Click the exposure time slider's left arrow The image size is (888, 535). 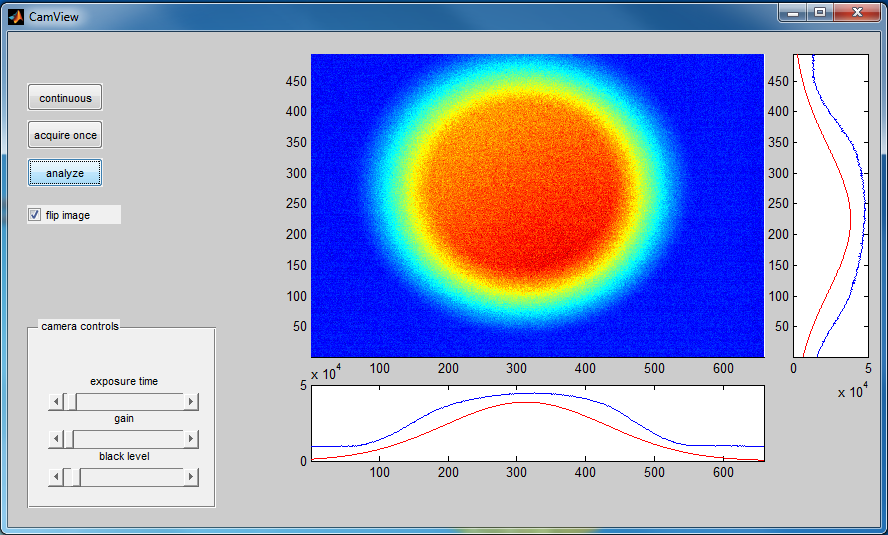pos(56,402)
